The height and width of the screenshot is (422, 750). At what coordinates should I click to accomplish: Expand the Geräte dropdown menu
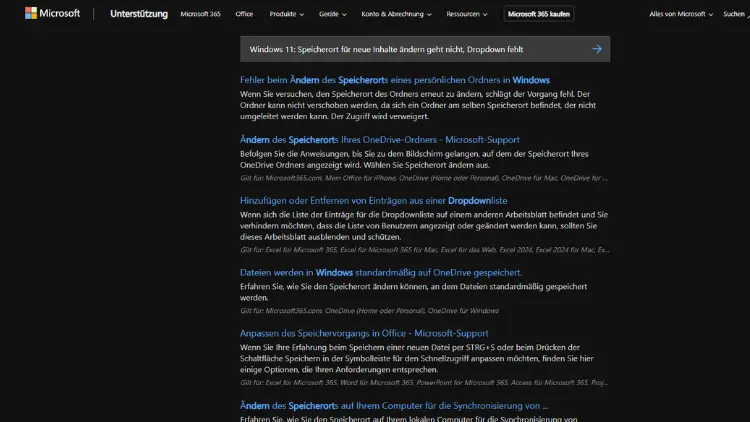click(332, 14)
